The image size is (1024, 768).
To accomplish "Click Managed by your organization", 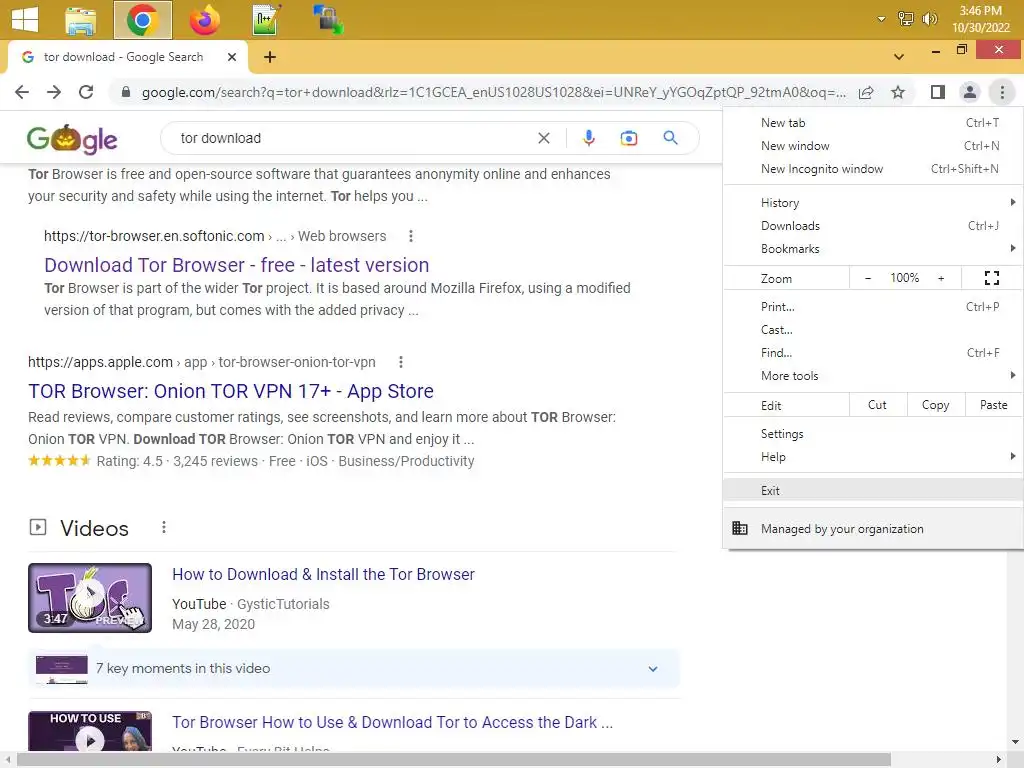I will pyautogui.click(x=873, y=528).
